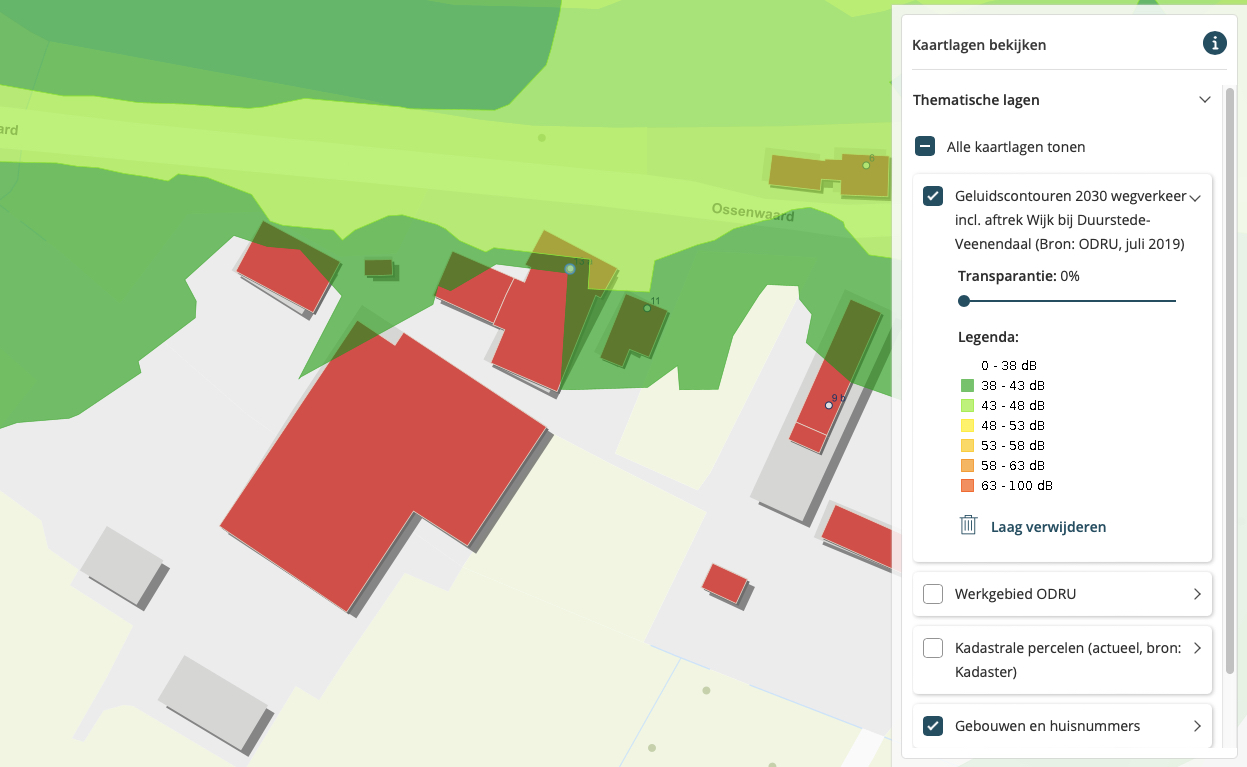This screenshot has height=767, width=1247.
Task: Click the 63 - 100 dB legend swatch
Action: (967, 485)
